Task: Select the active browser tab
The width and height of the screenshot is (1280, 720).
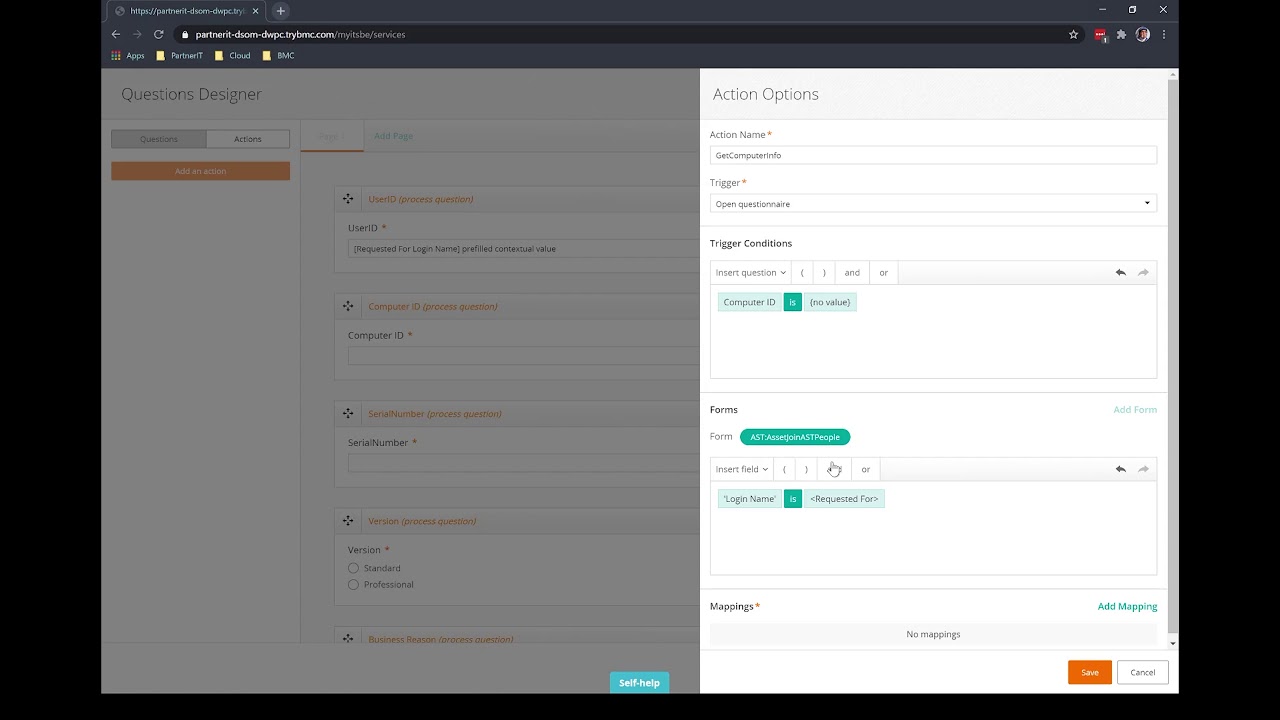Action: (186, 11)
